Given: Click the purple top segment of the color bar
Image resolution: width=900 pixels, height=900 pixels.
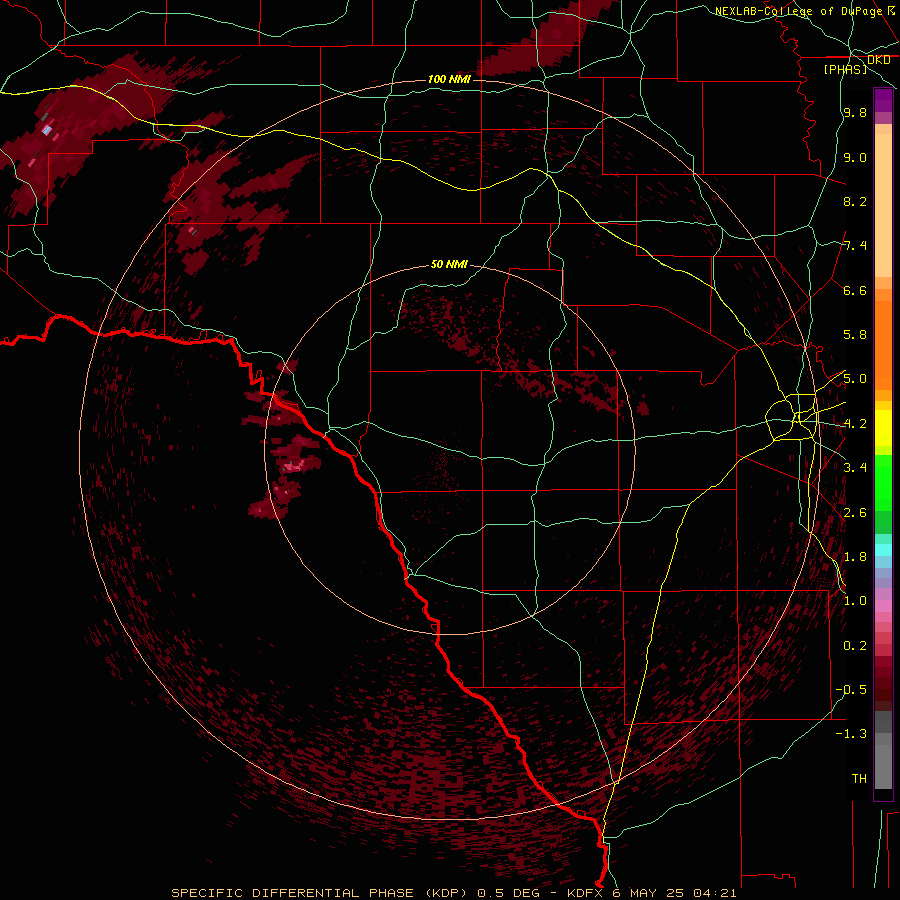Looking at the screenshot, I should click(x=883, y=100).
